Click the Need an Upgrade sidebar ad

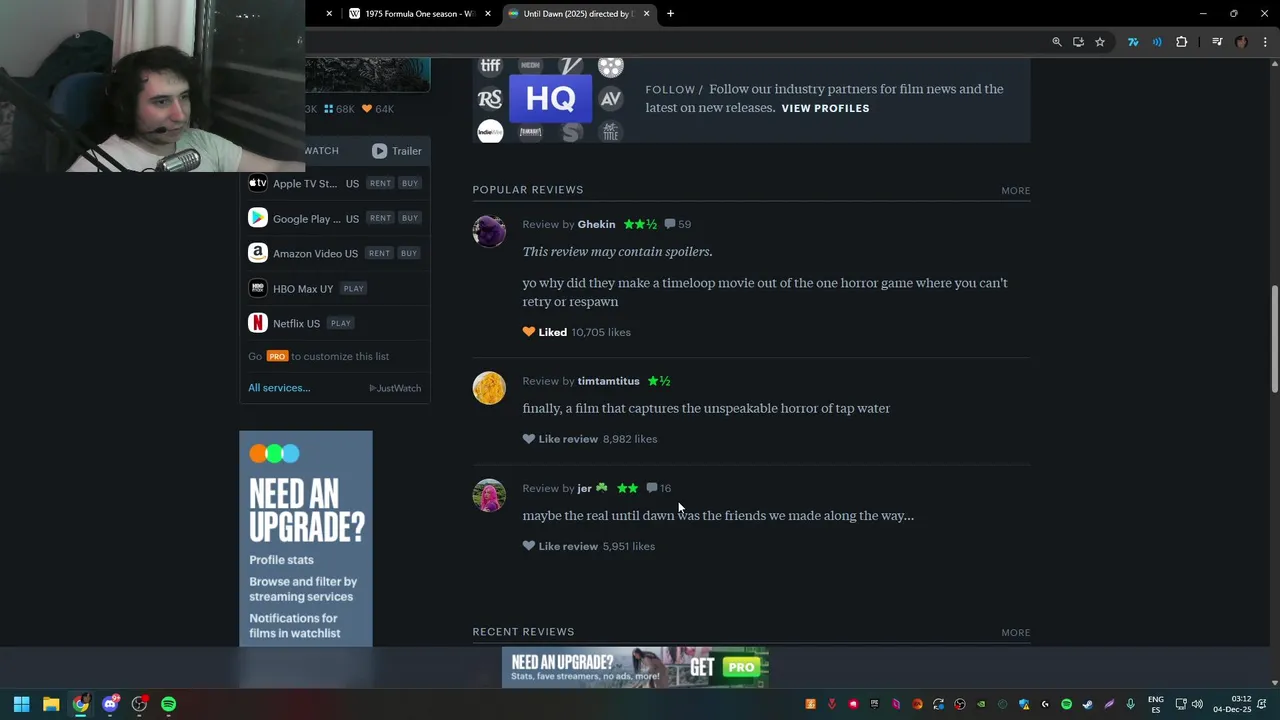[306, 538]
